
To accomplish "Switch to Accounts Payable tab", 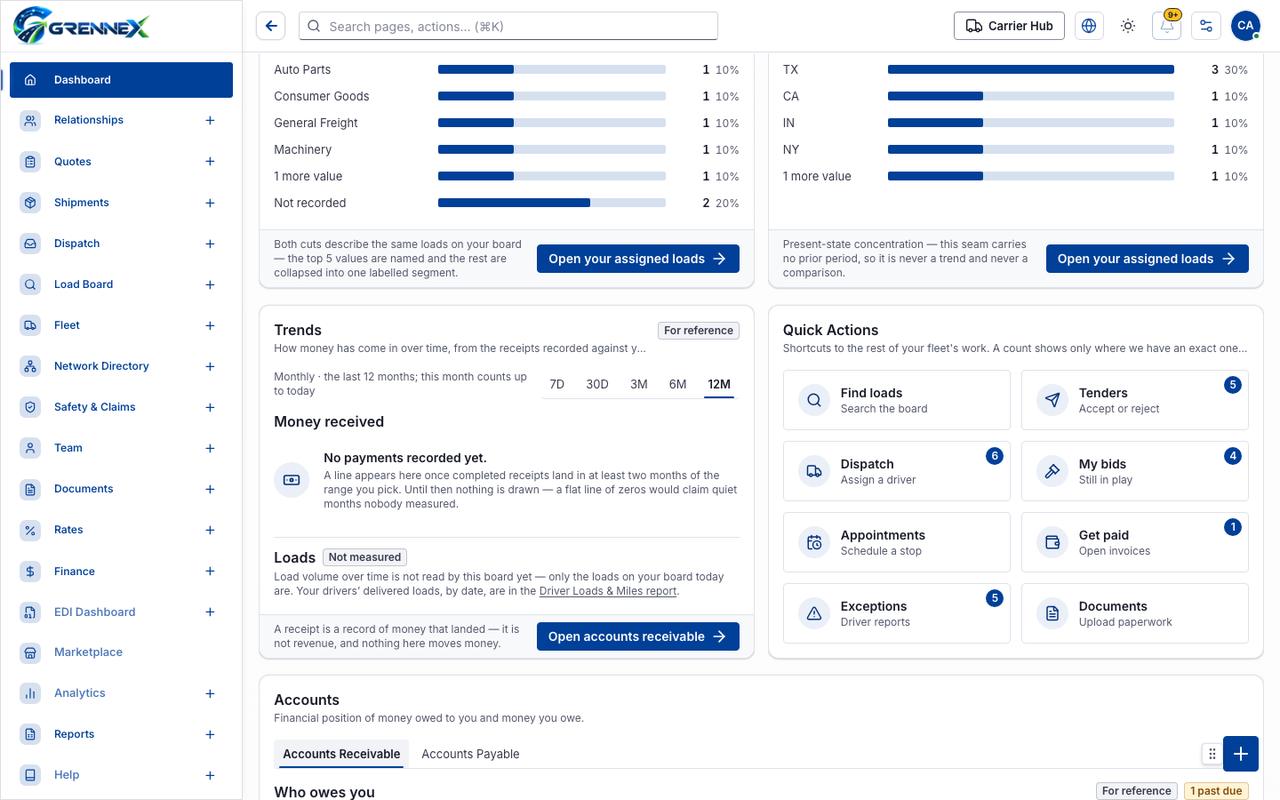I will pyautogui.click(x=470, y=754).
